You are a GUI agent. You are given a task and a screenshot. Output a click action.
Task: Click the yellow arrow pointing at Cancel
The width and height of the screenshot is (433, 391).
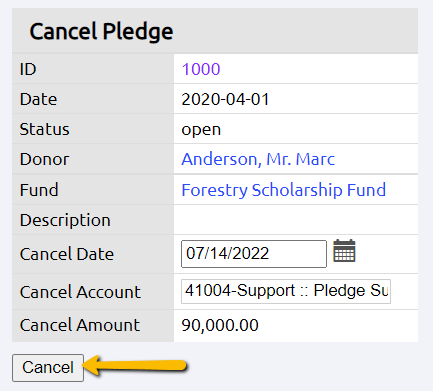tap(135, 366)
